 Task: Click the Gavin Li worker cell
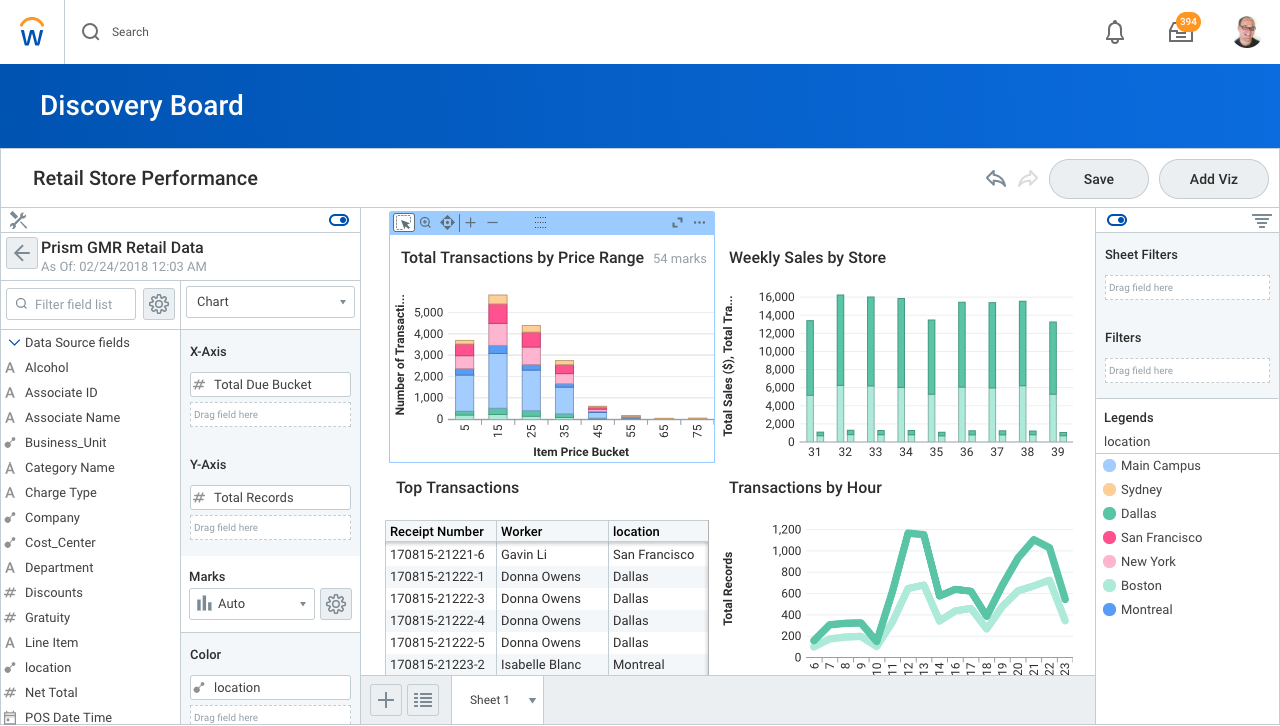[553, 555]
